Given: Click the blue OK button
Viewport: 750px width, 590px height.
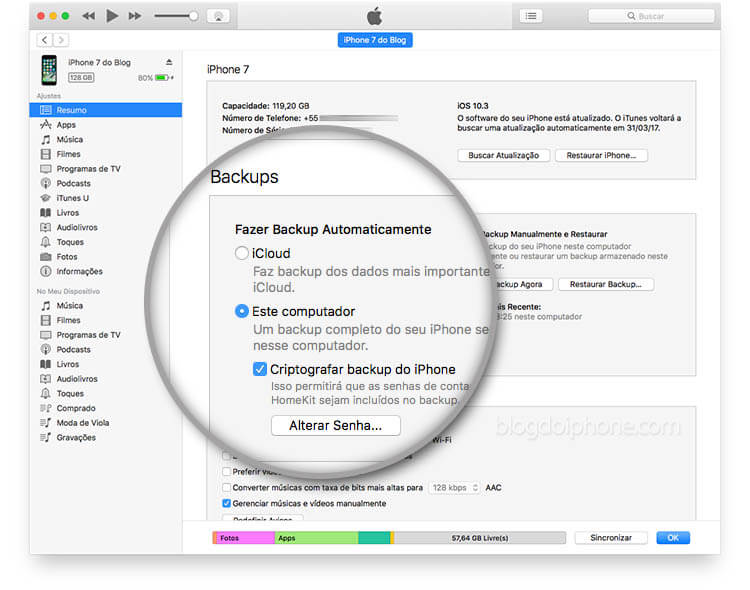Looking at the screenshot, I should click(x=673, y=538).
